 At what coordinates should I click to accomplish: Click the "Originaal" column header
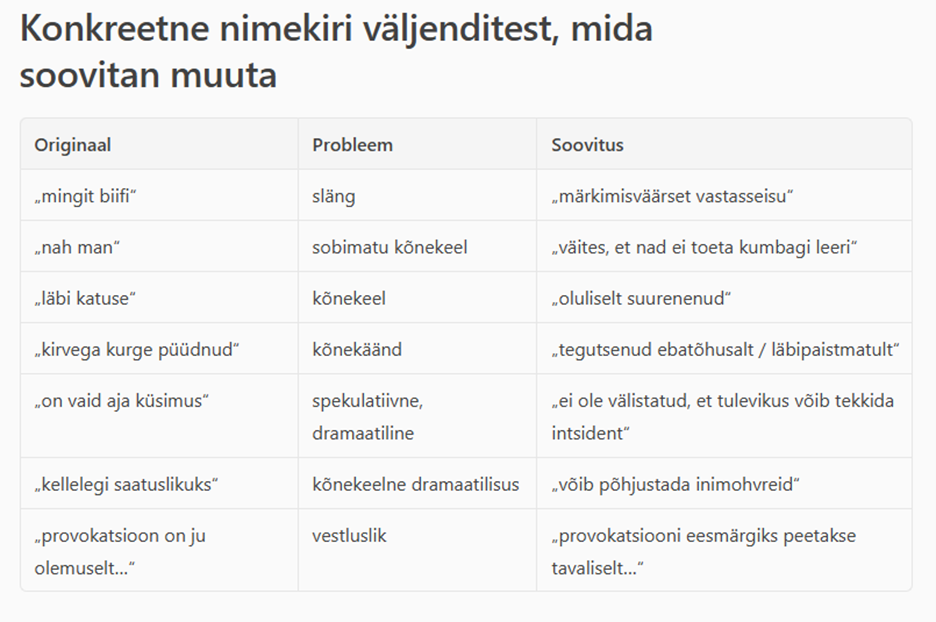pos(73,145)
